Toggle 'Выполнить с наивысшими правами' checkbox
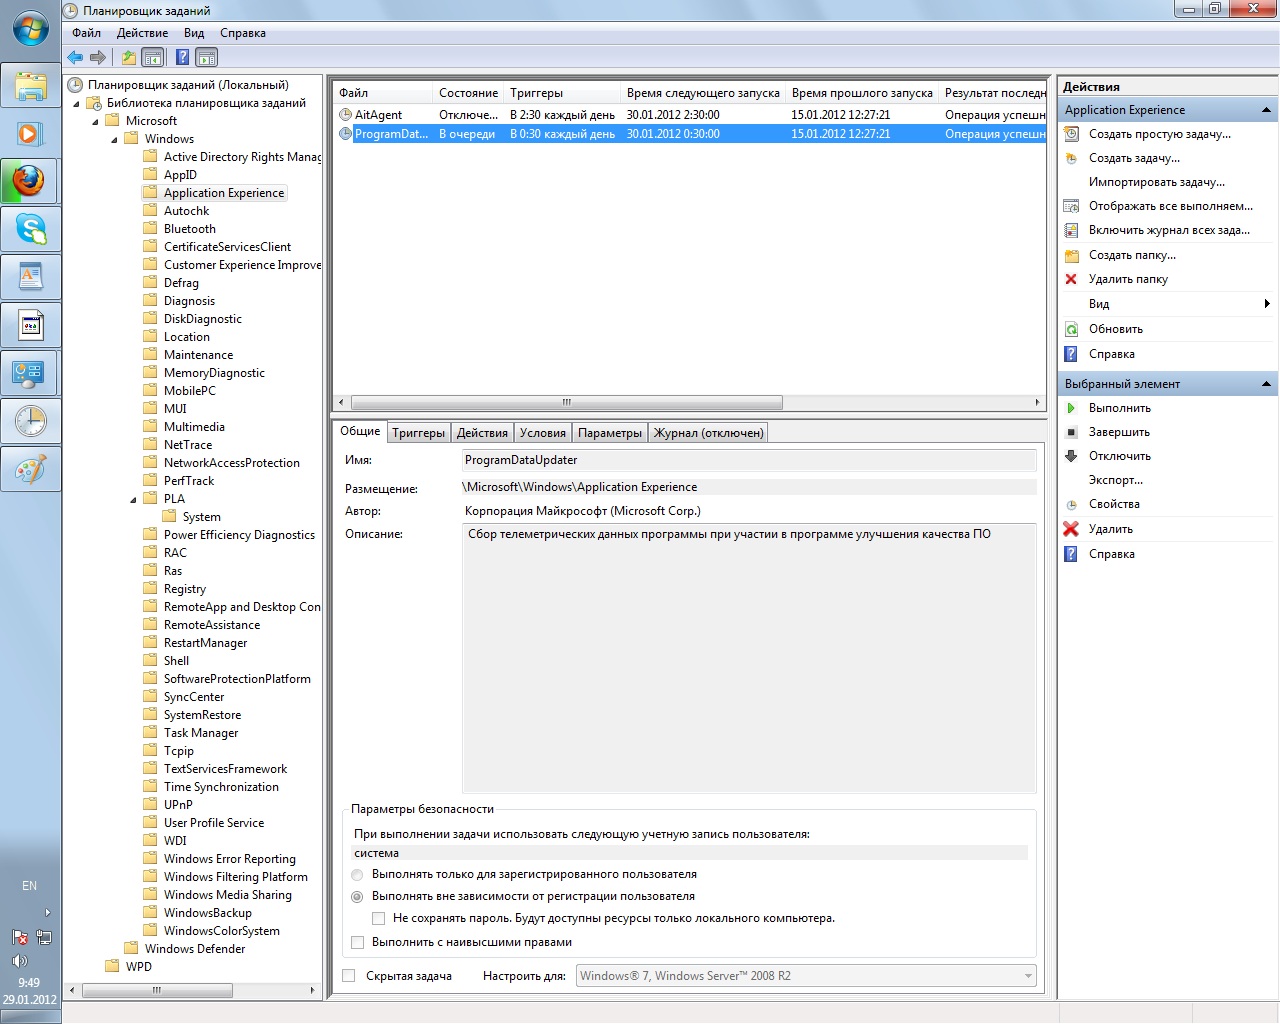The height and width of the screenshot is (1024, 1280). tap(357, 942)
